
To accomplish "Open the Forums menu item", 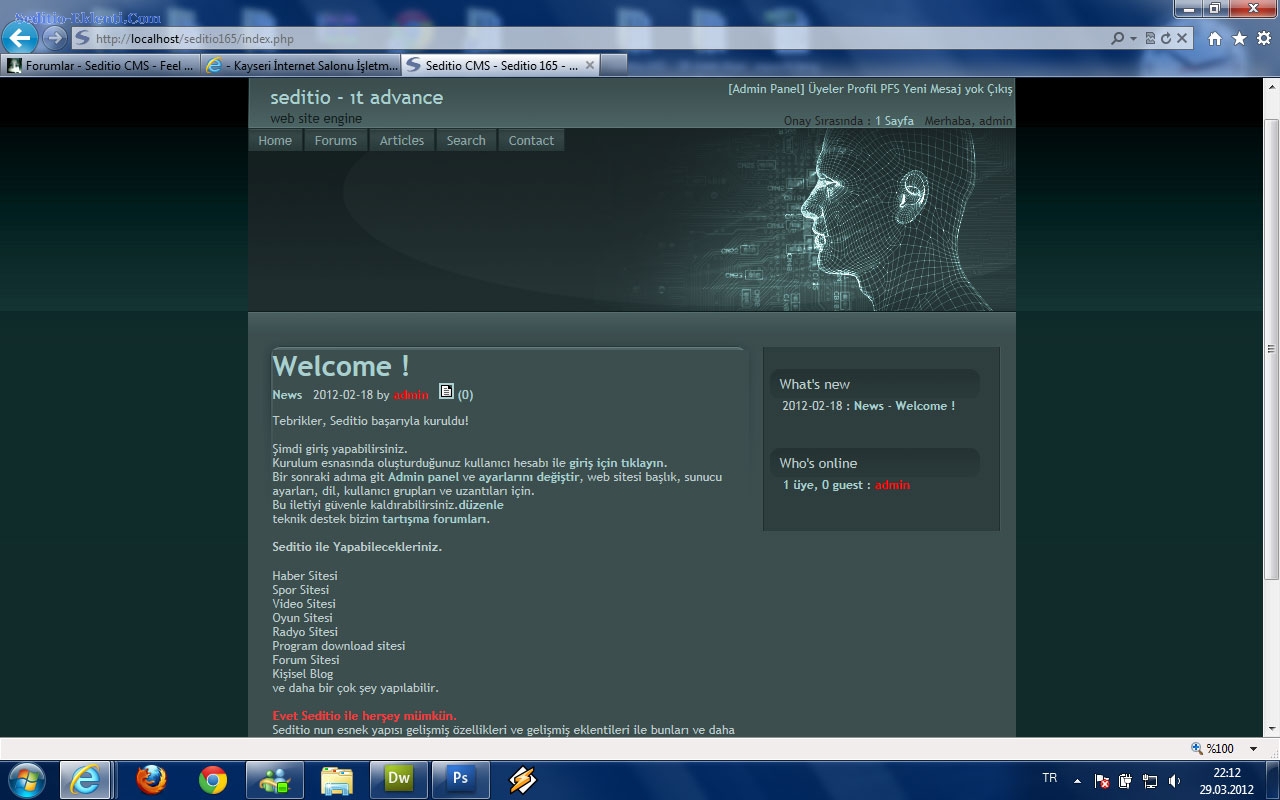I will pyautogui.click(x=335, y=141).
